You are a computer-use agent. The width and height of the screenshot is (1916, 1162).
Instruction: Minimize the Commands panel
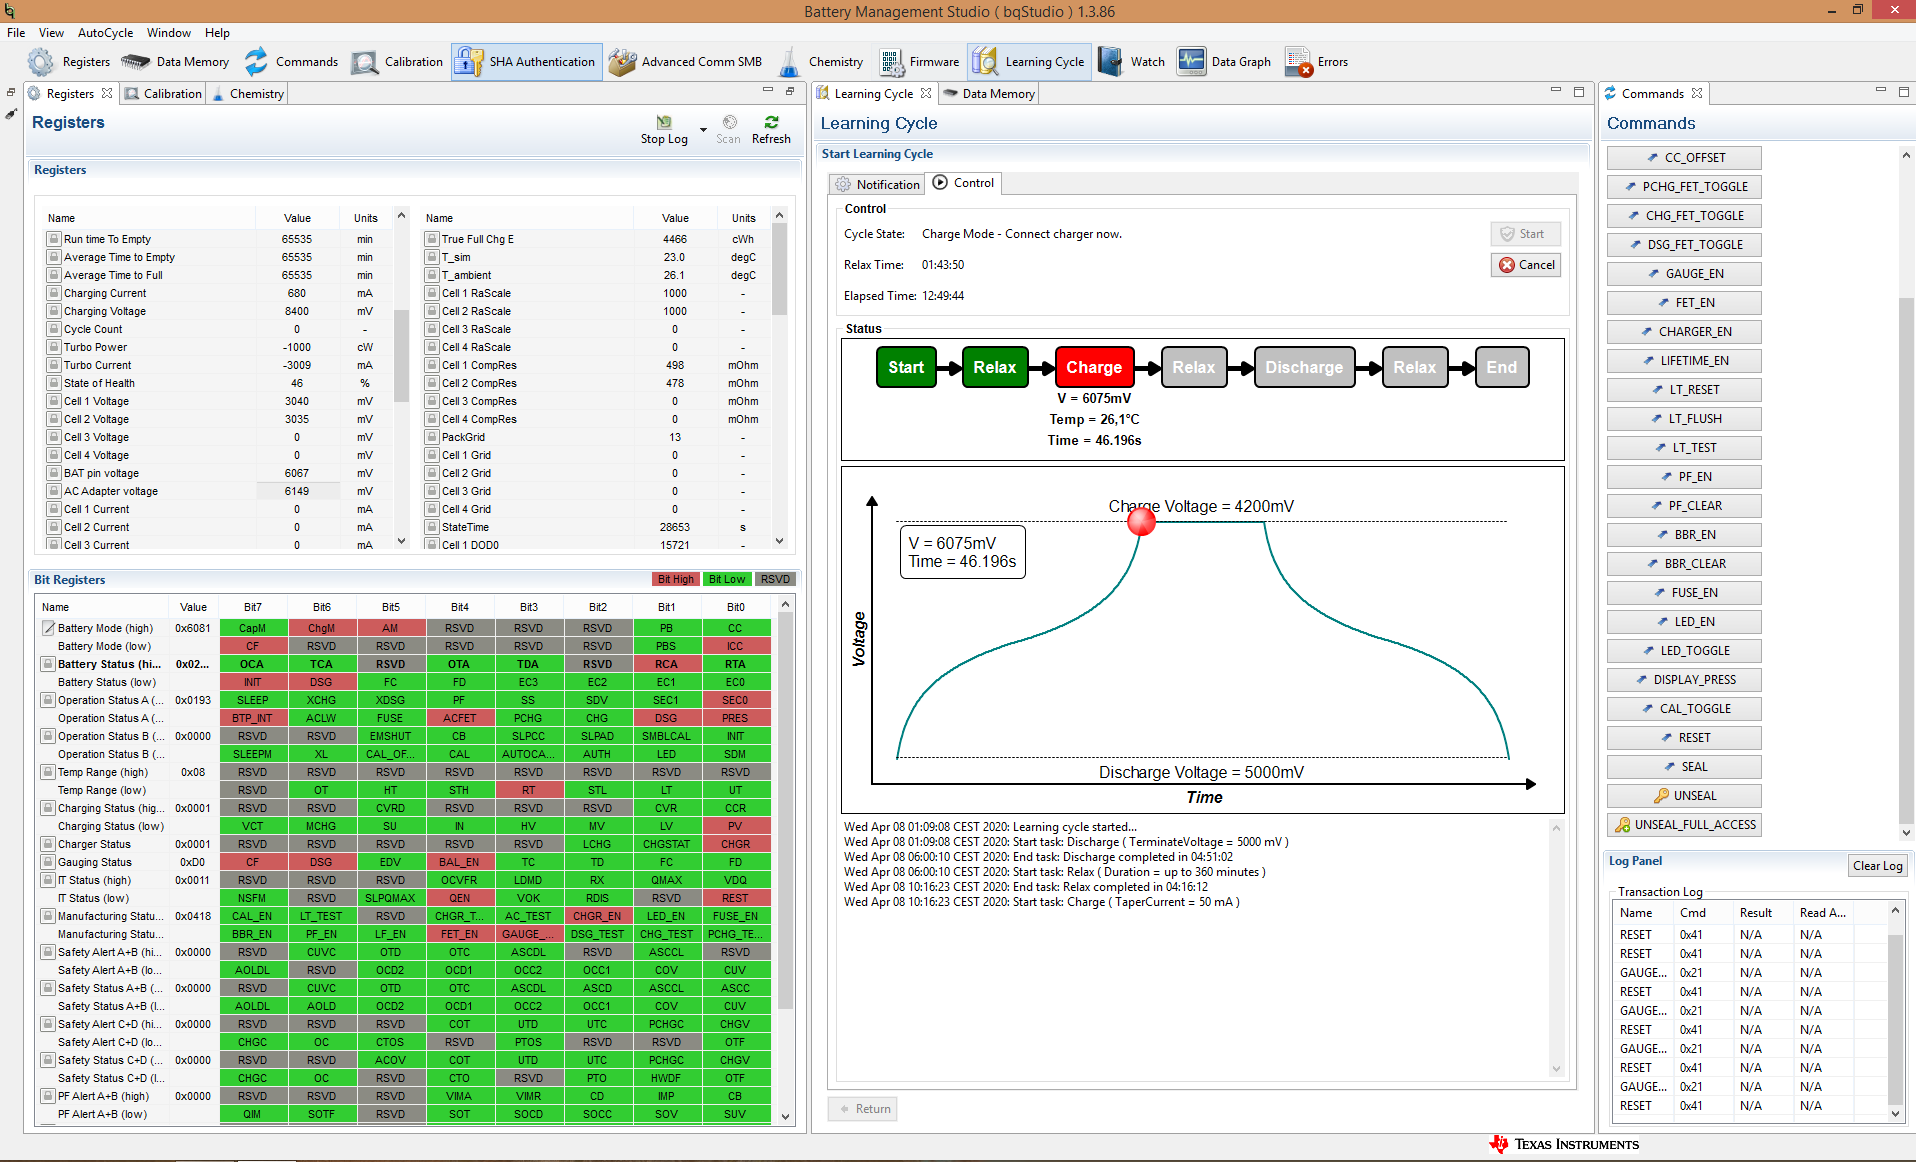click(1880, 92)
